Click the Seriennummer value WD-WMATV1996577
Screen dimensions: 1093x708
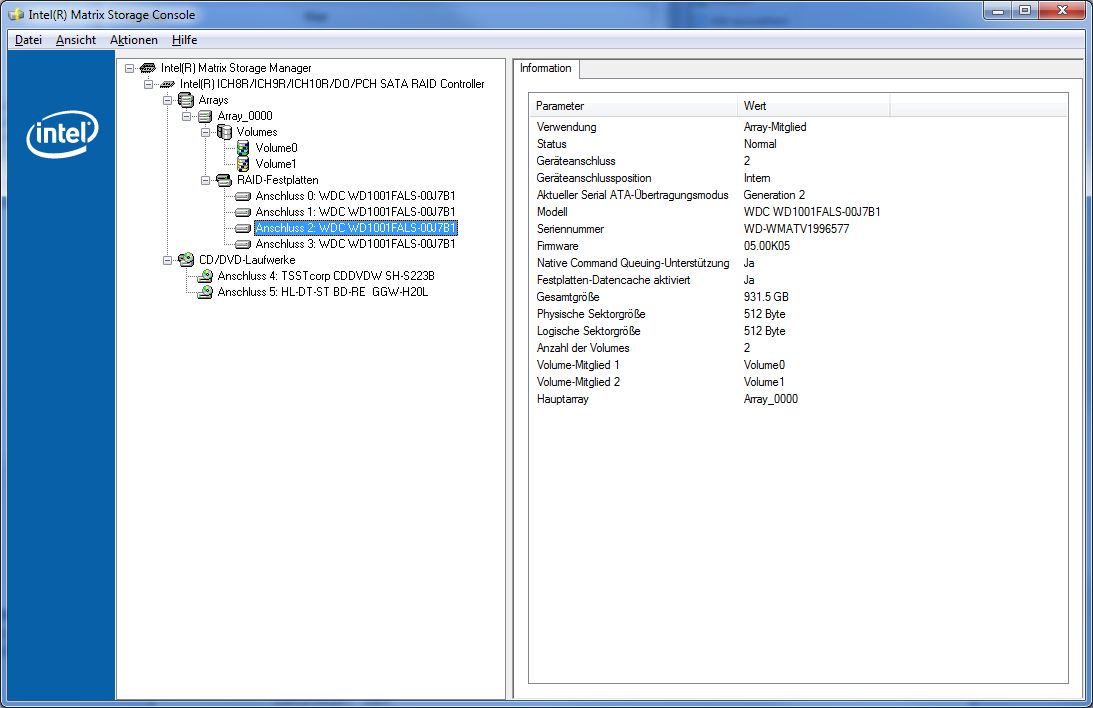tap(796, 229)
